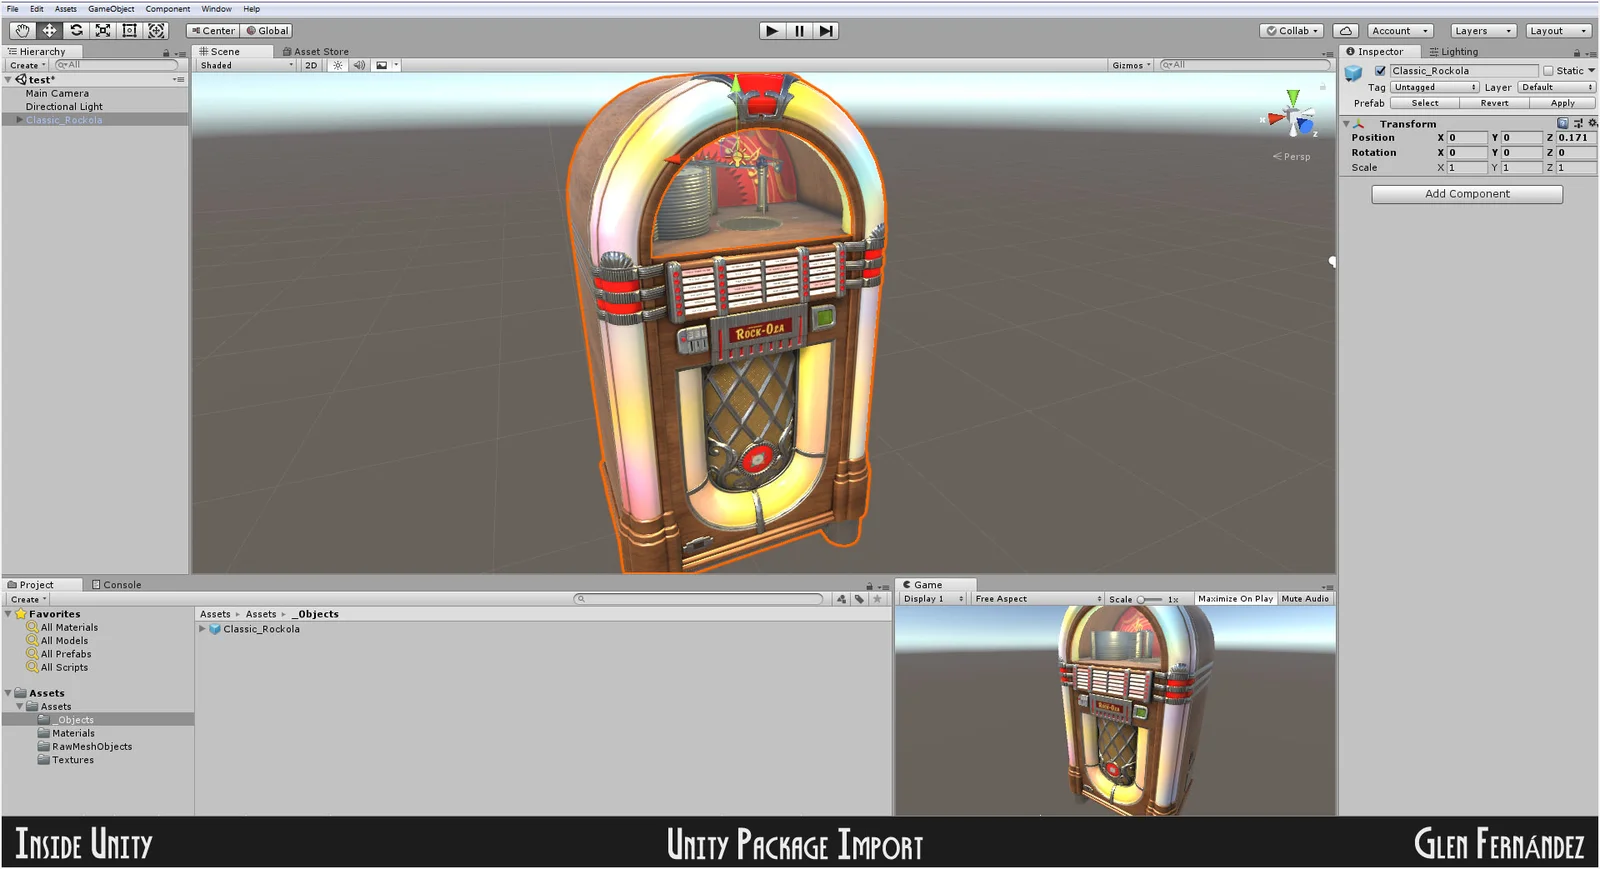The width and height of the screenshot is (1600, 869).
Task: Toggle Global coordinate space button
Action: [268, 31]
